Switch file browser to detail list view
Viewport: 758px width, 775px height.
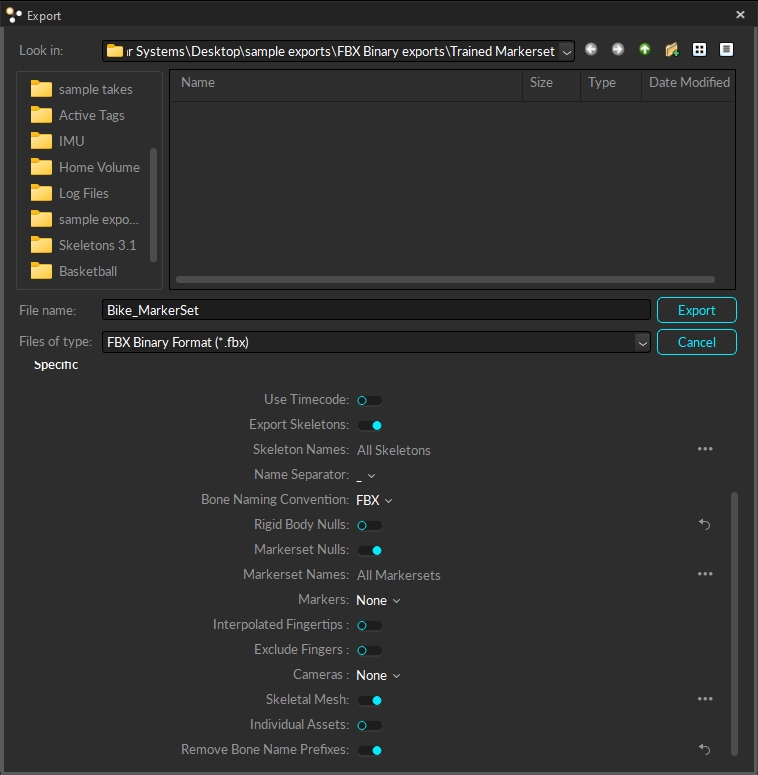pyautogui.click(x=726, y=49)
